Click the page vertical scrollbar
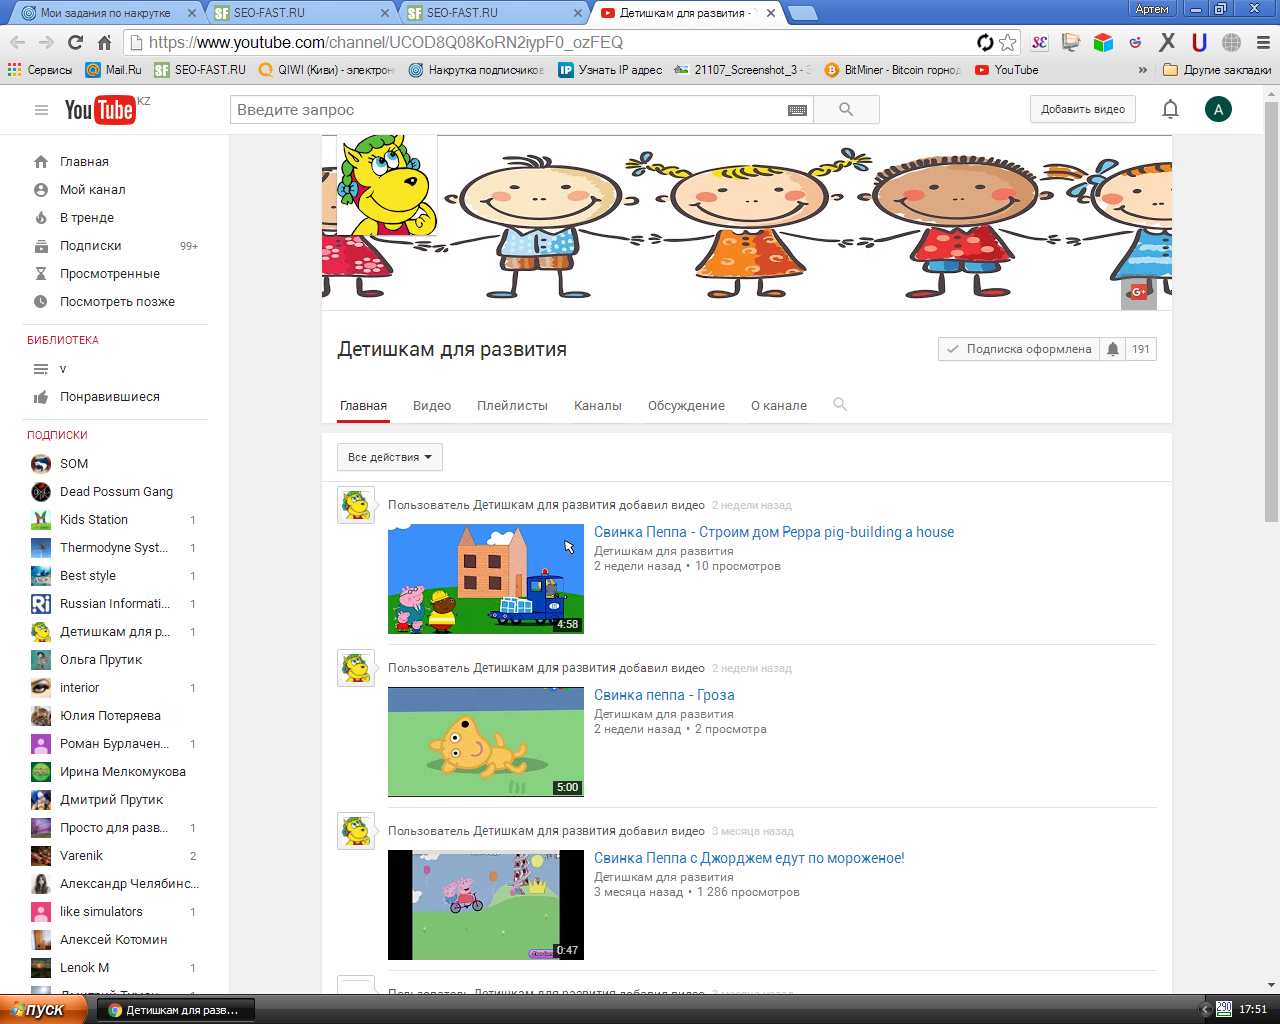1280x1024 pixels. tap(1271, 310)
